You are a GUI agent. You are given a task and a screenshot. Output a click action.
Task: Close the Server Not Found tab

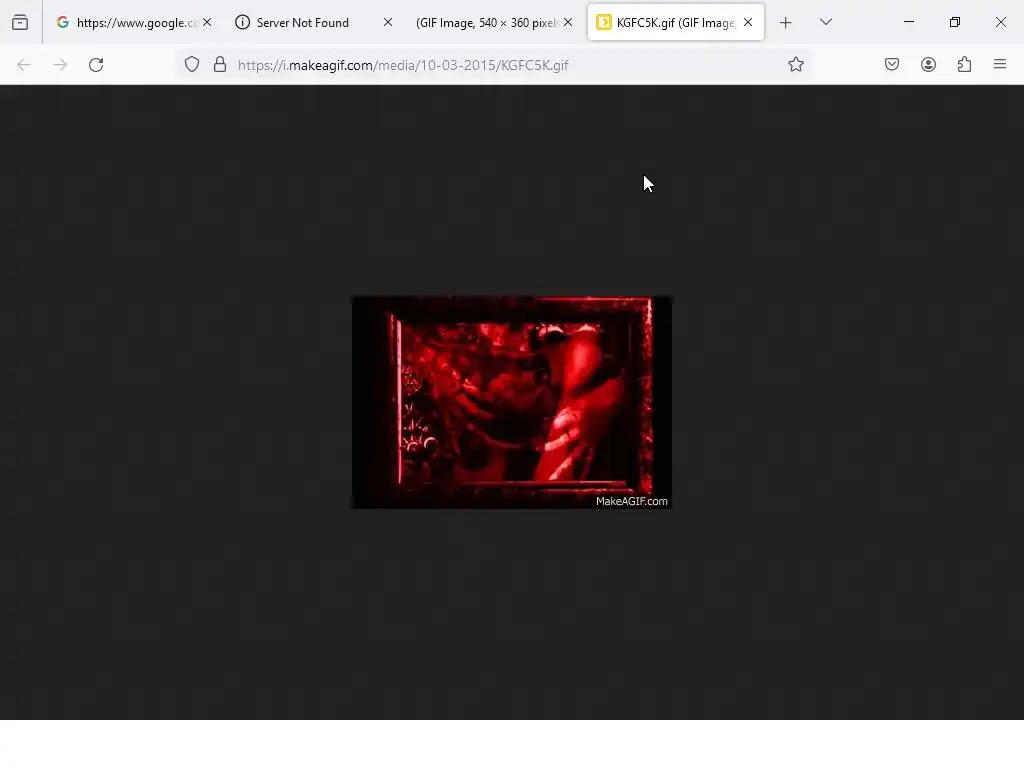388,22
